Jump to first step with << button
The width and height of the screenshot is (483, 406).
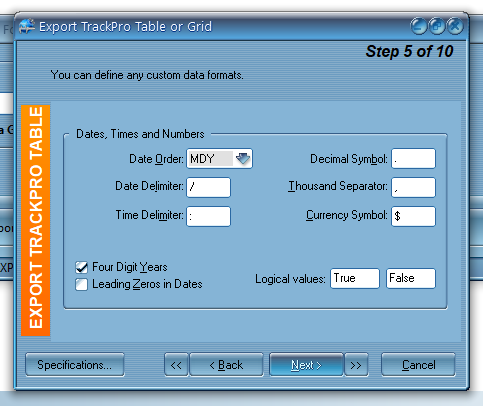tap(176, 365)
